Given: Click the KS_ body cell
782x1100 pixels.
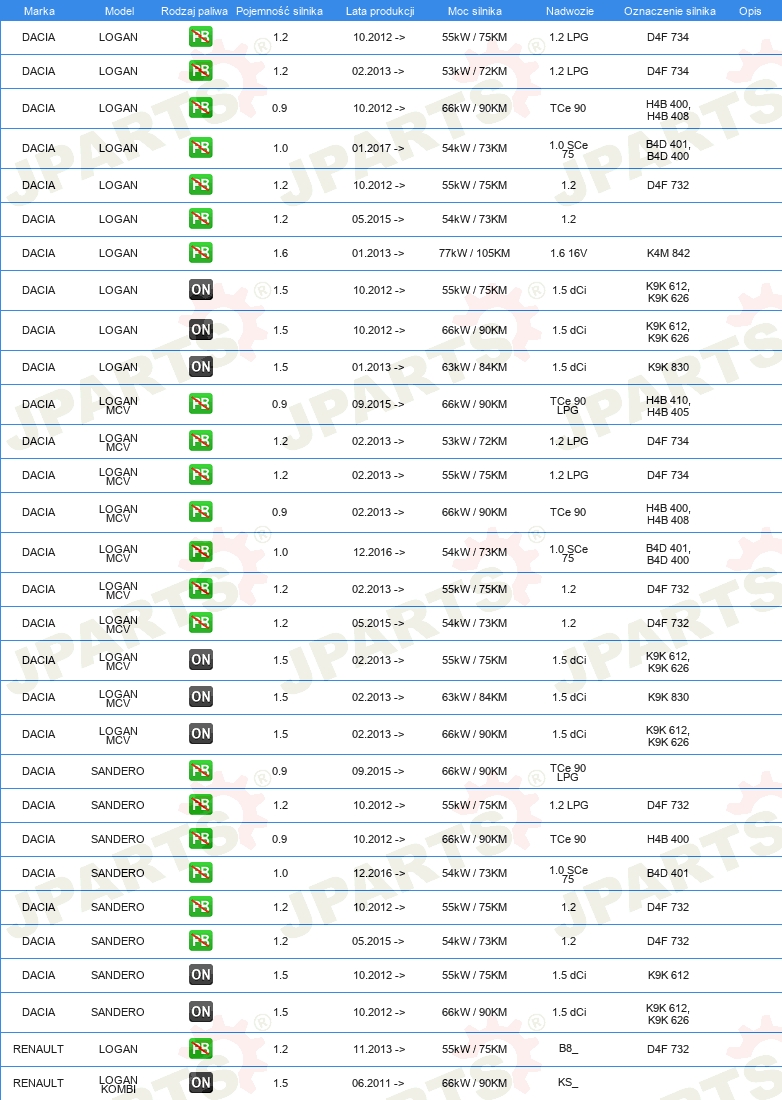Looking at the screenshot, I should point(568,1082).
